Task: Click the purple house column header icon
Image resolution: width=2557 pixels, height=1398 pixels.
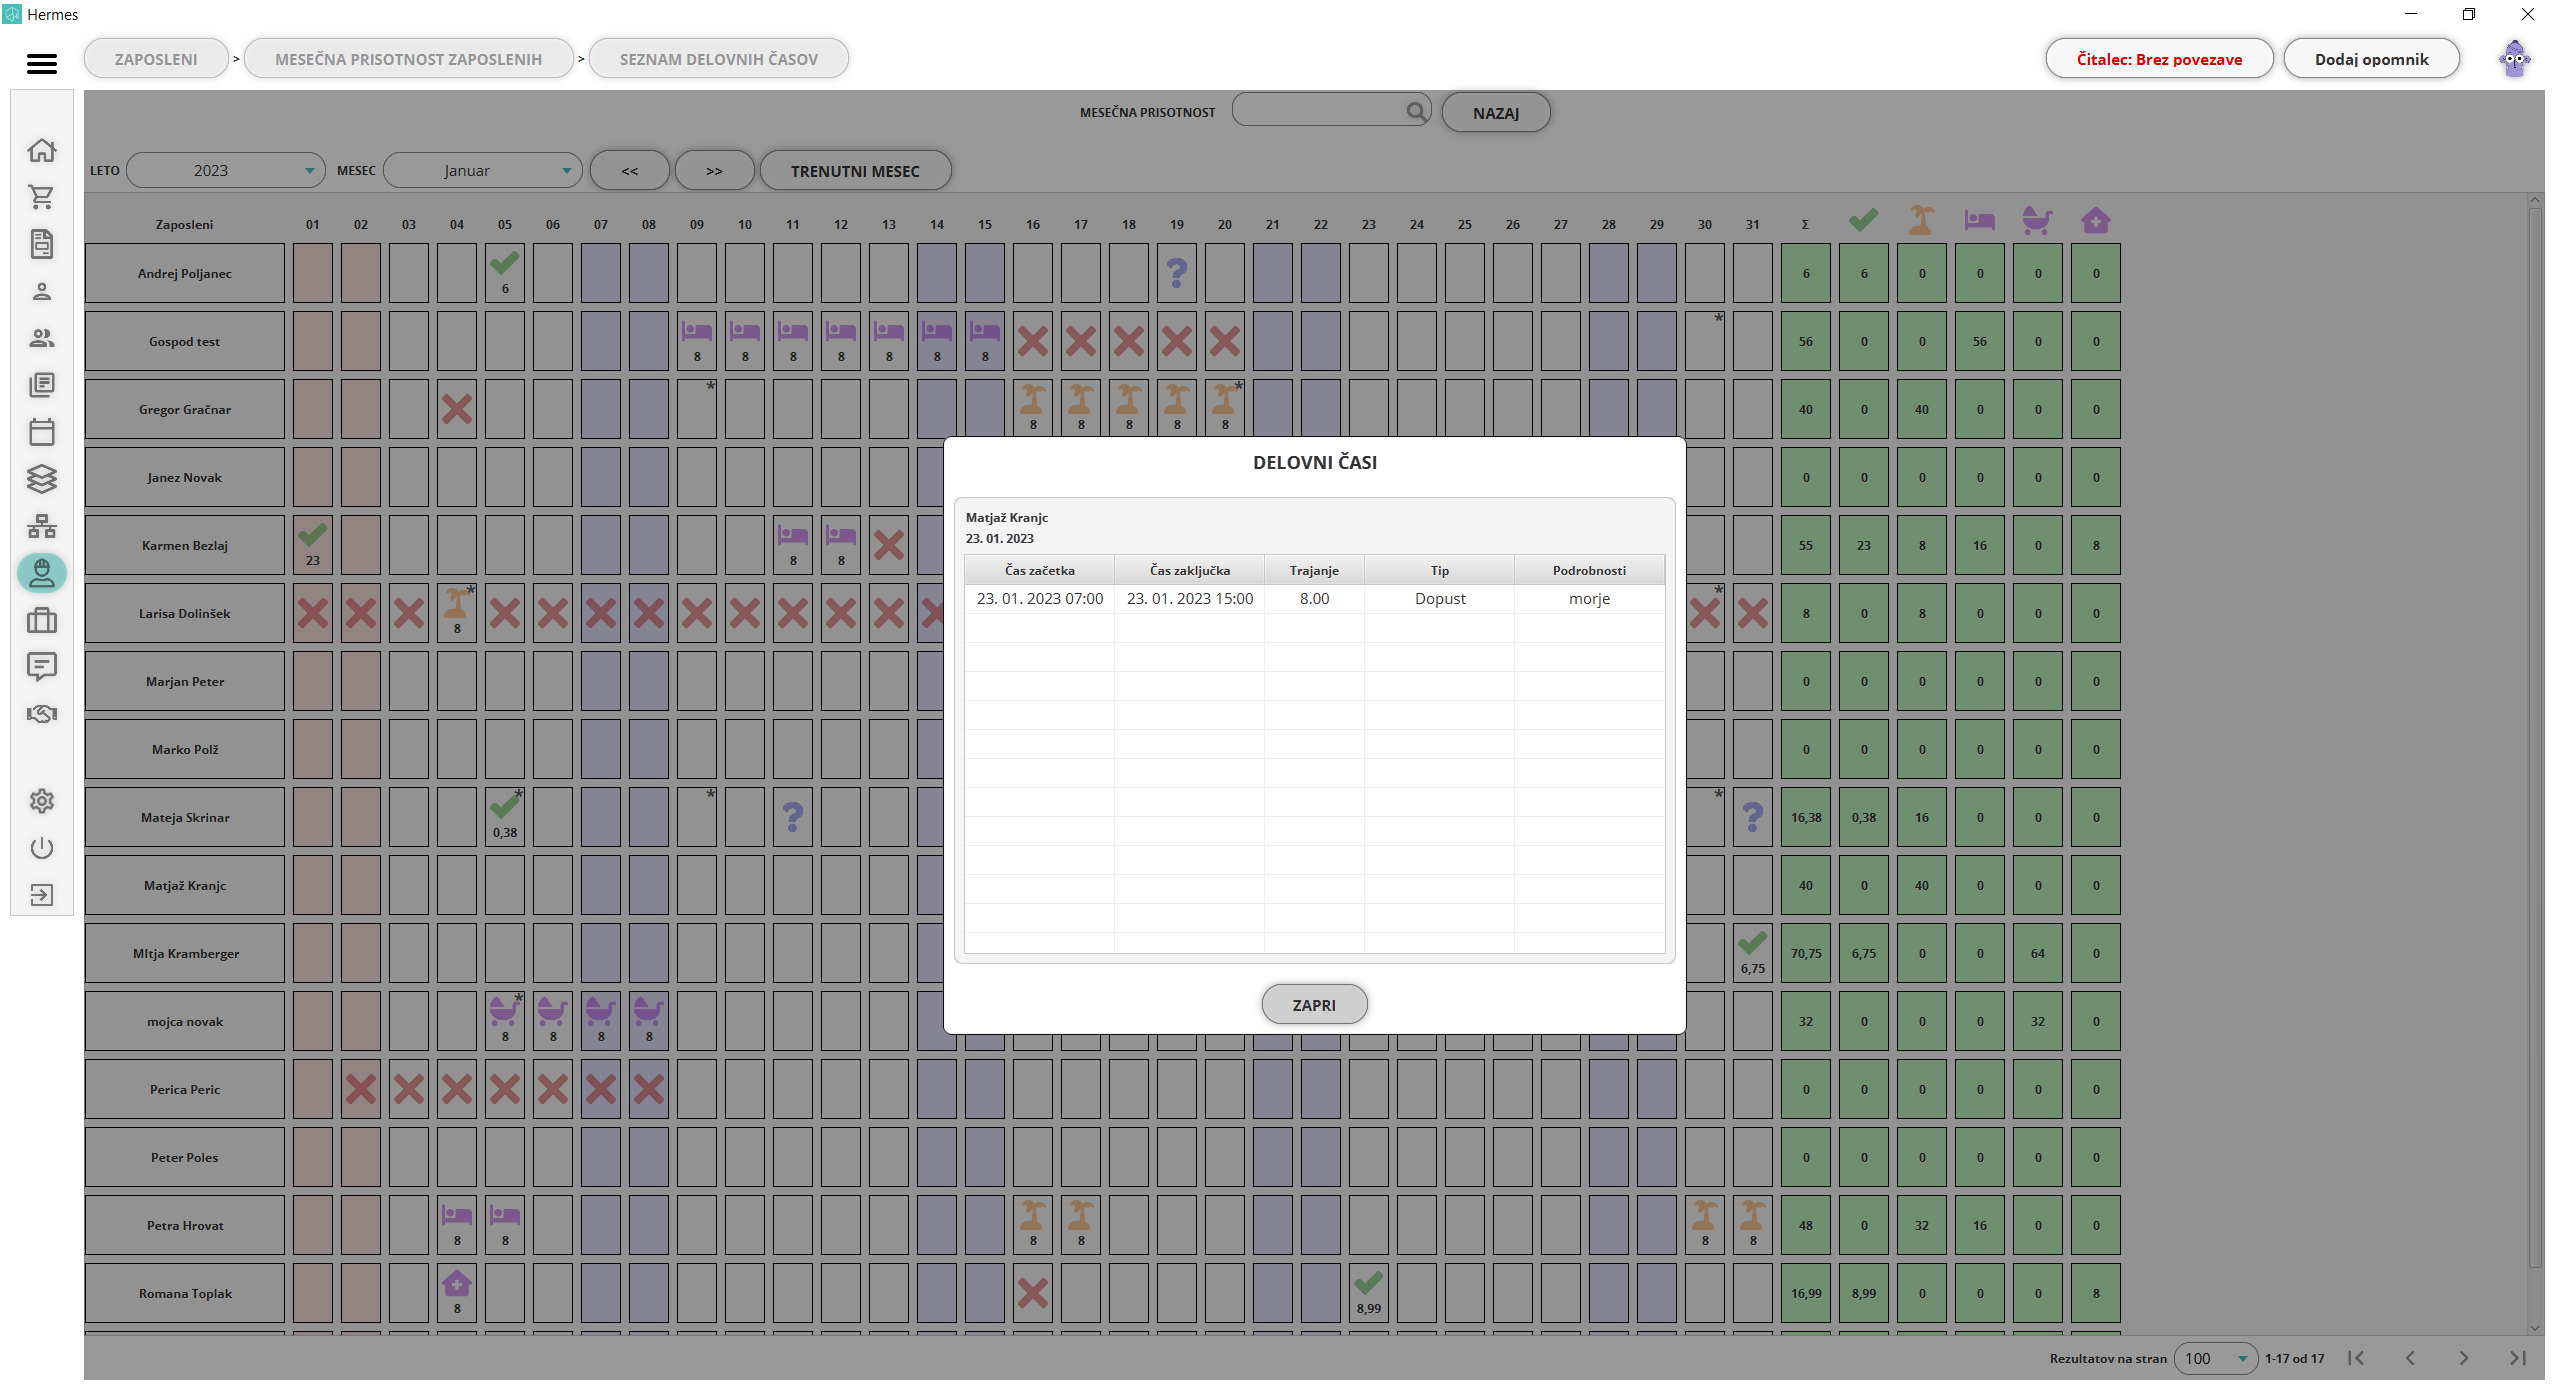Action: click(x=2095, y=220)
